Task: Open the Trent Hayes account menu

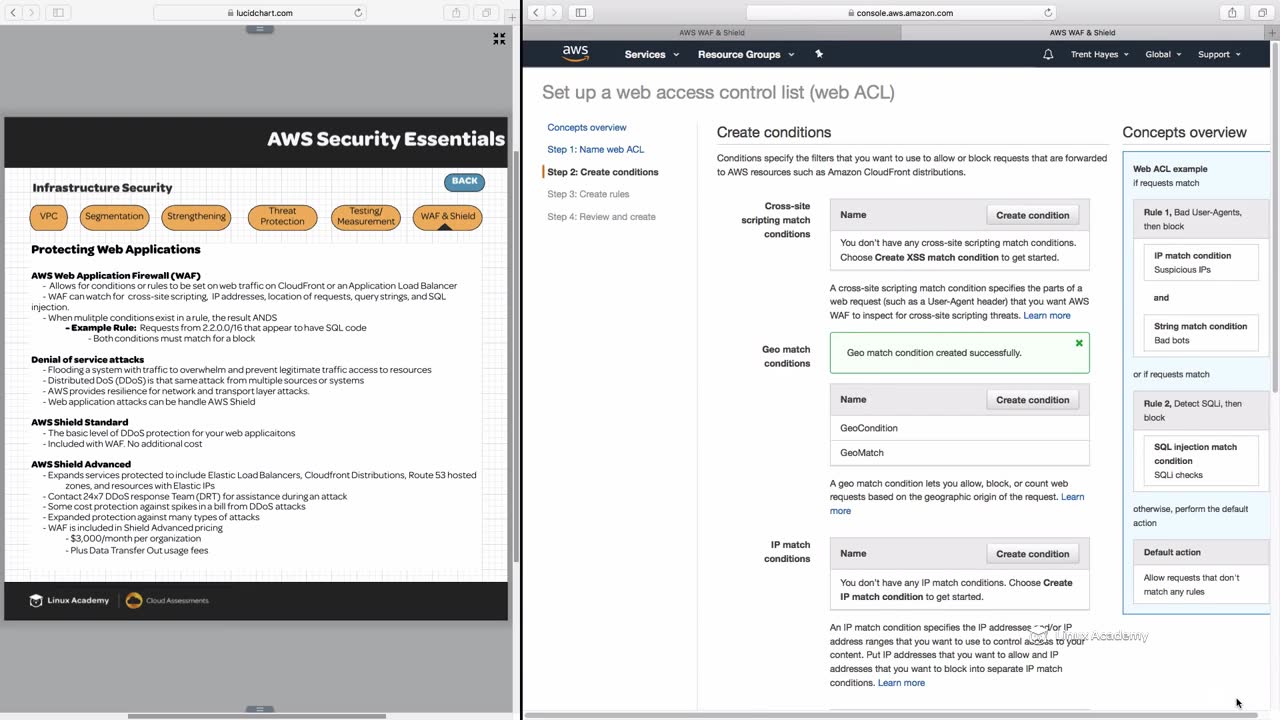Action: coord(1100,54)
